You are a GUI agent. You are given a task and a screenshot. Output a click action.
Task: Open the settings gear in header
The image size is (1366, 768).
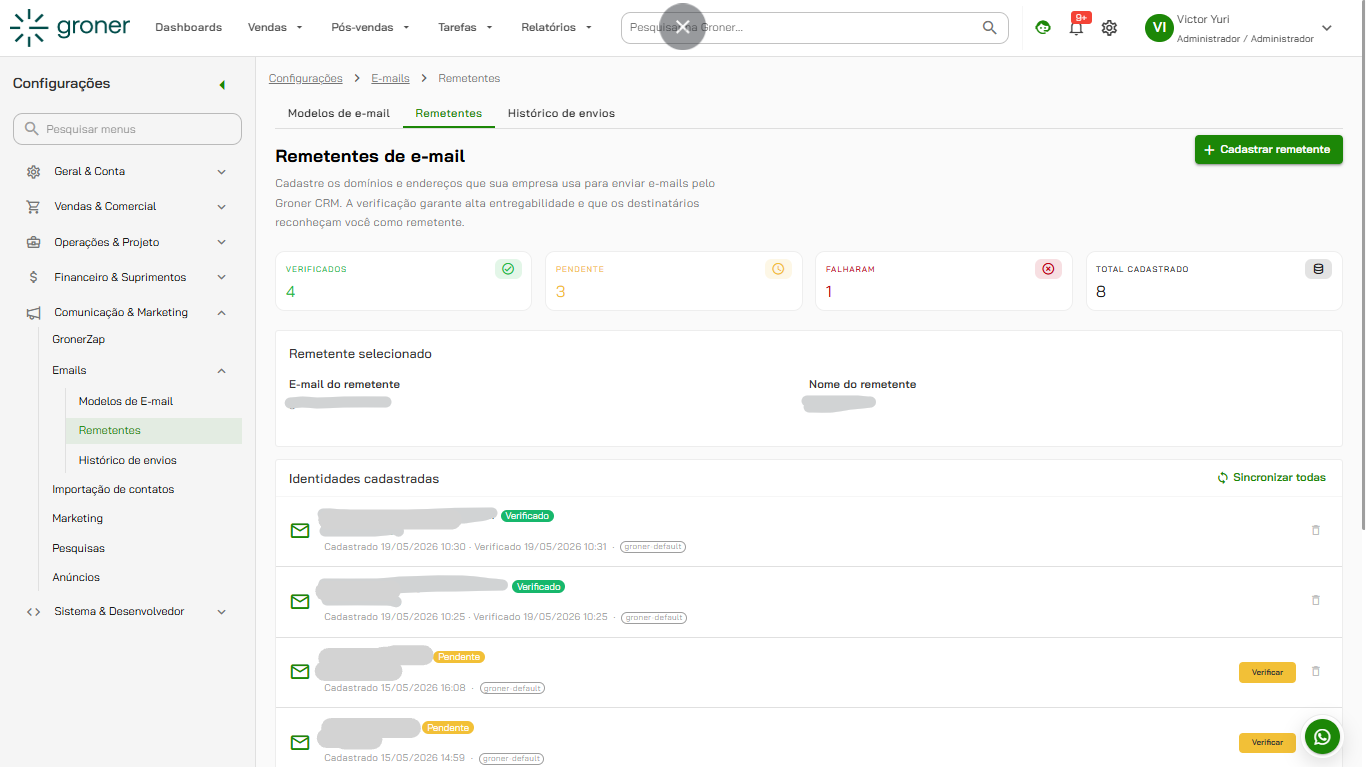click(x=1109, y=28)
